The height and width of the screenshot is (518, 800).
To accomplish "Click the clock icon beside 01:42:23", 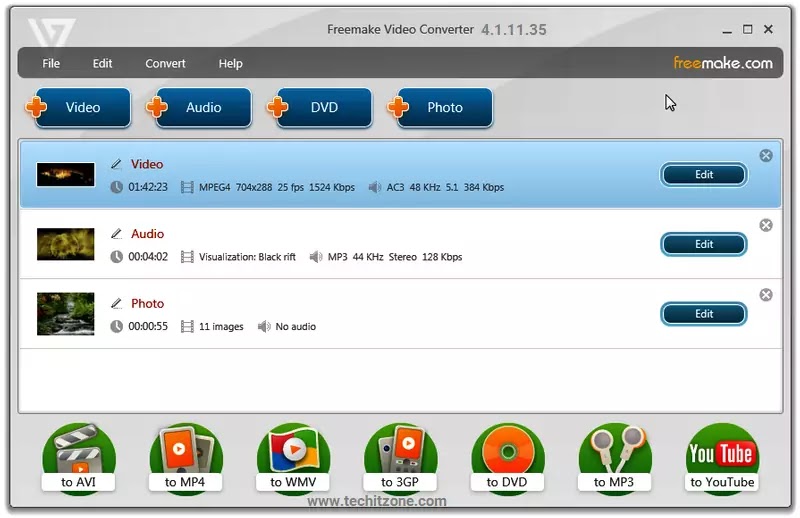I will coord(117,187).
